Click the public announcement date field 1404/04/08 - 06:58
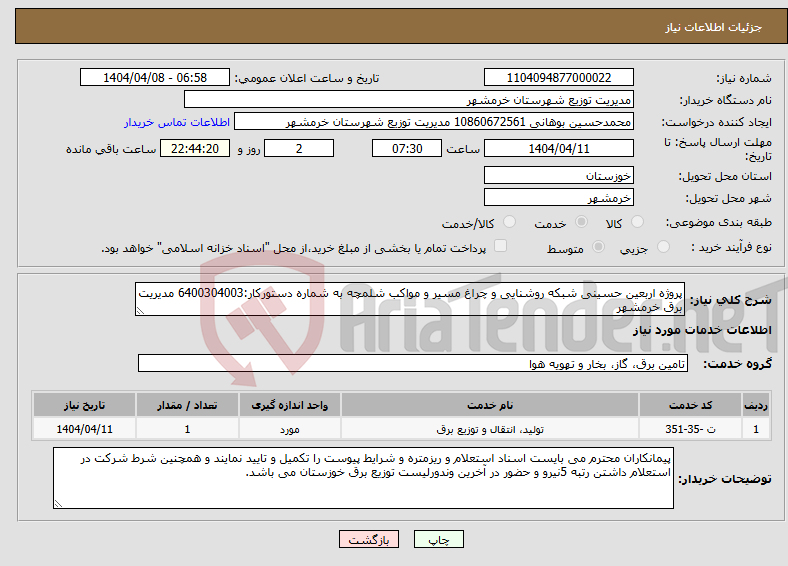The height and width of the screenshot is (566, 788). pos(155,77)
